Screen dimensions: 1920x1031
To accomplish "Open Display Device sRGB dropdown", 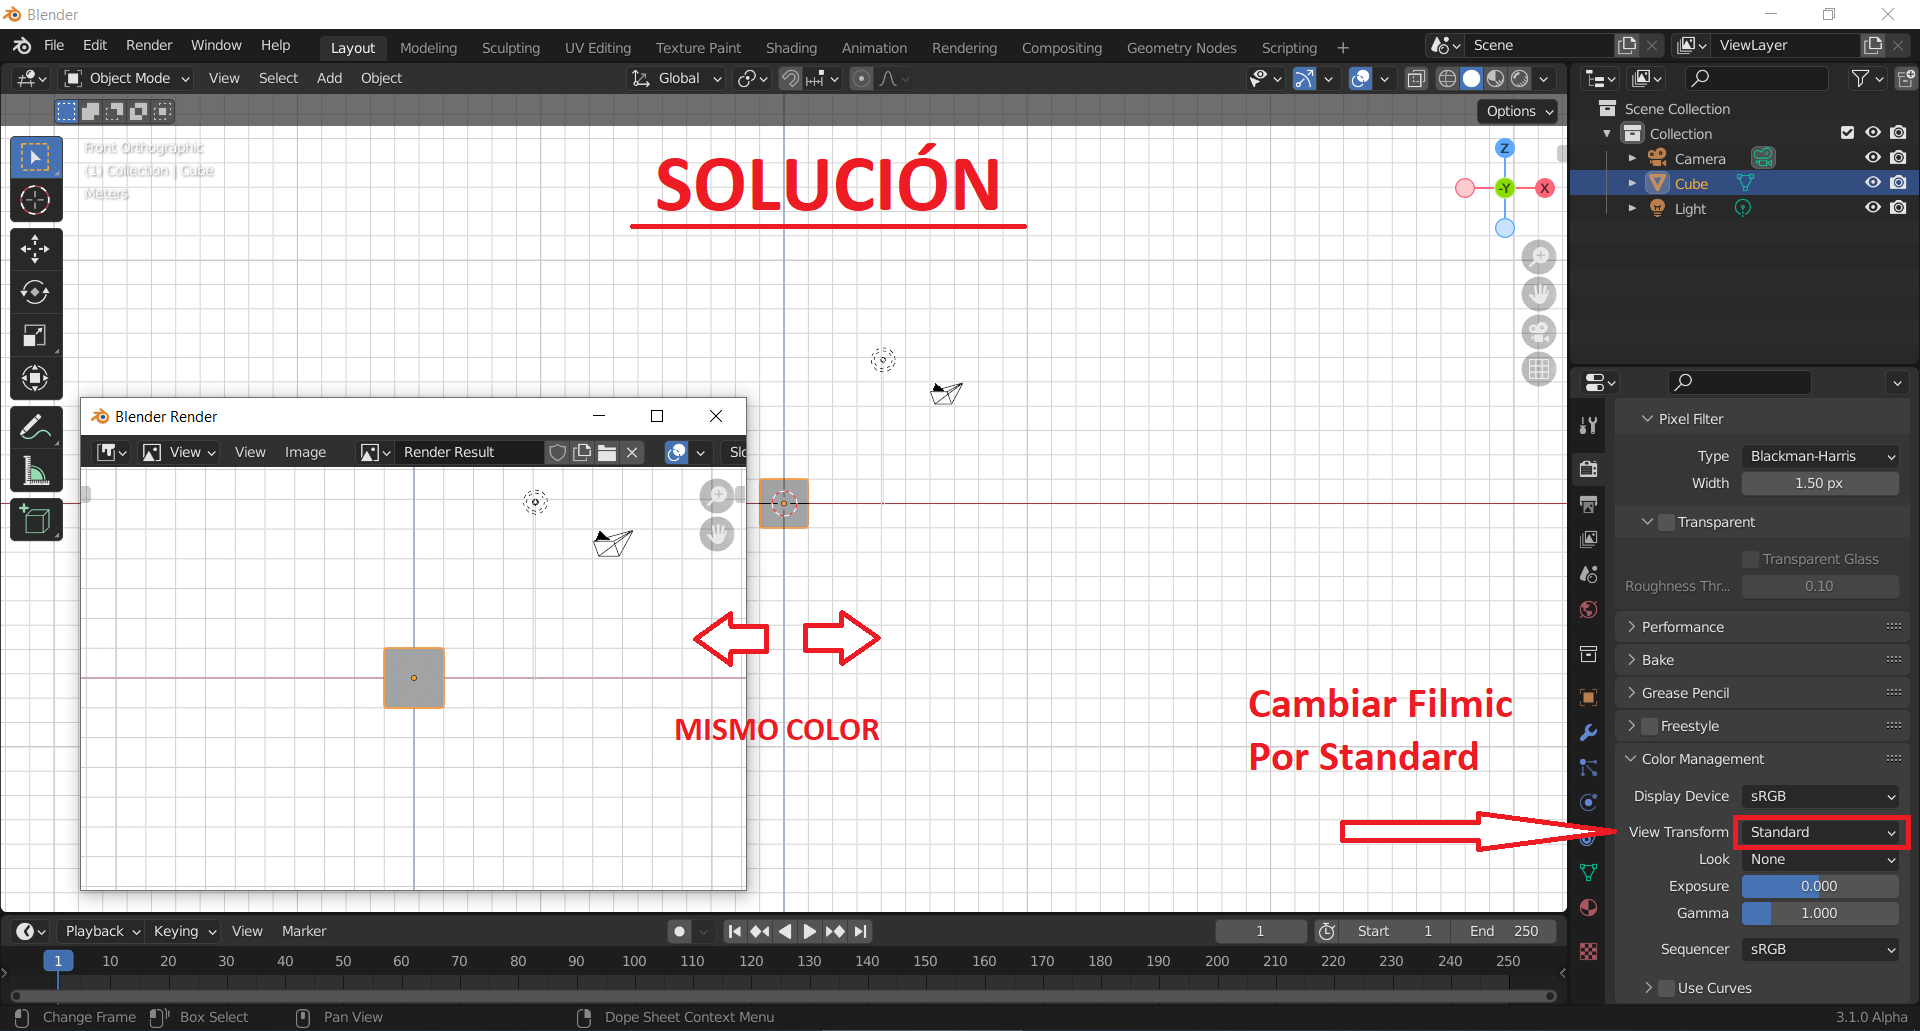I will point(1820,796).
